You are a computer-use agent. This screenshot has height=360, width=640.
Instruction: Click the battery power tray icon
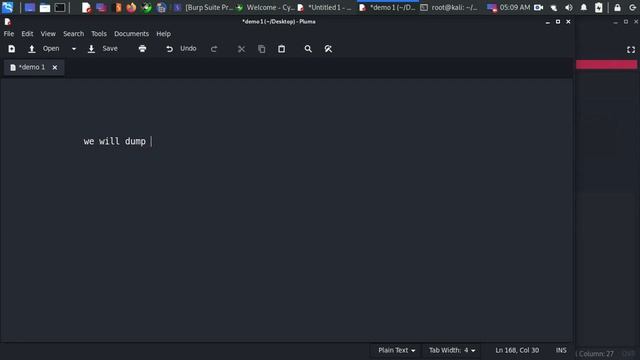pos(598,7)
